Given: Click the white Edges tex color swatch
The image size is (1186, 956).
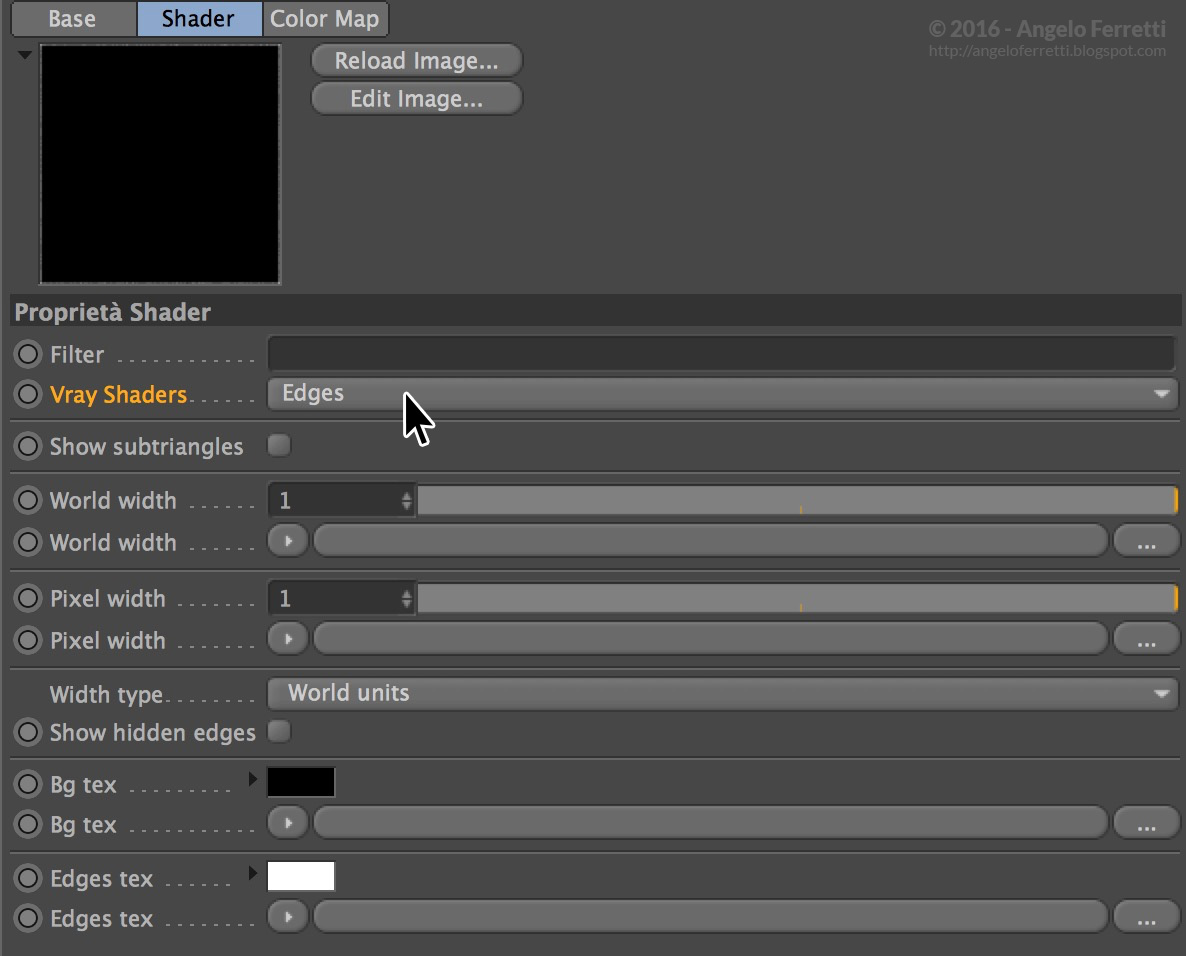Looking at the screenshot, I should click(x=301, y=877).
